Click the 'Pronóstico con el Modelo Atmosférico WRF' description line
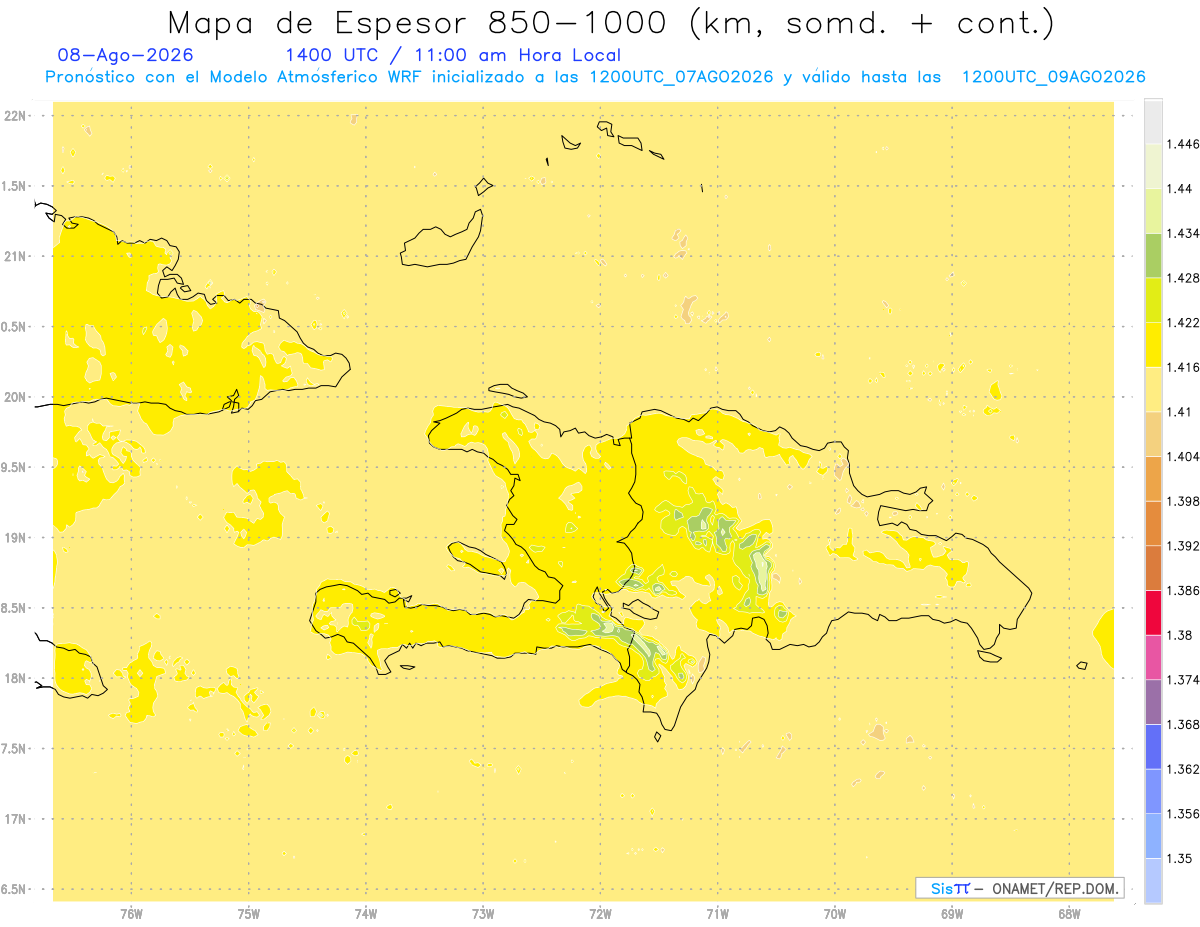This screenshot has width=1200, height=927. coord(595,77)
